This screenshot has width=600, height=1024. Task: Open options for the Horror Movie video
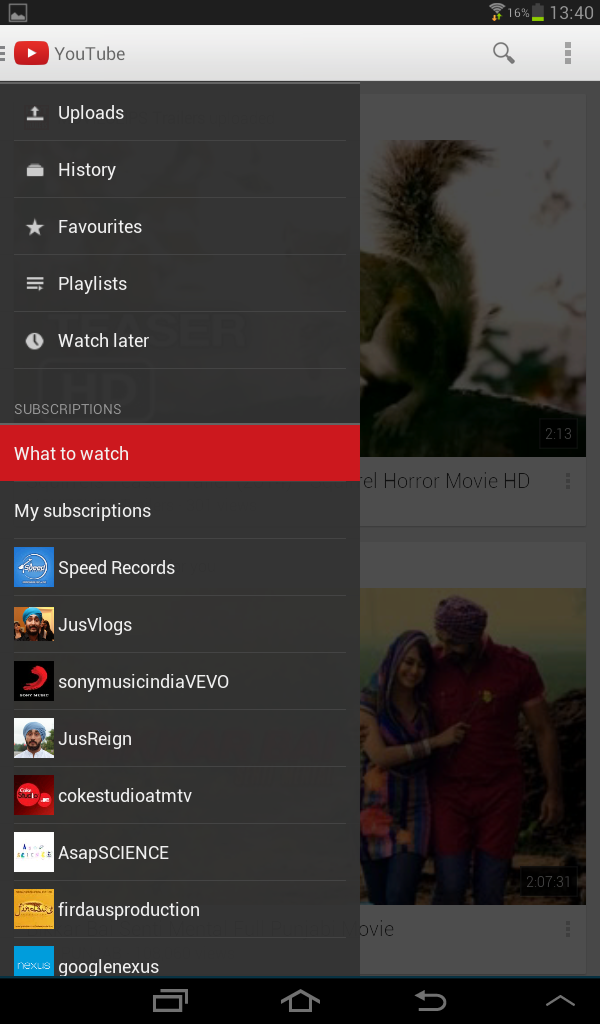pyautogui.click(x=568, y=482)
